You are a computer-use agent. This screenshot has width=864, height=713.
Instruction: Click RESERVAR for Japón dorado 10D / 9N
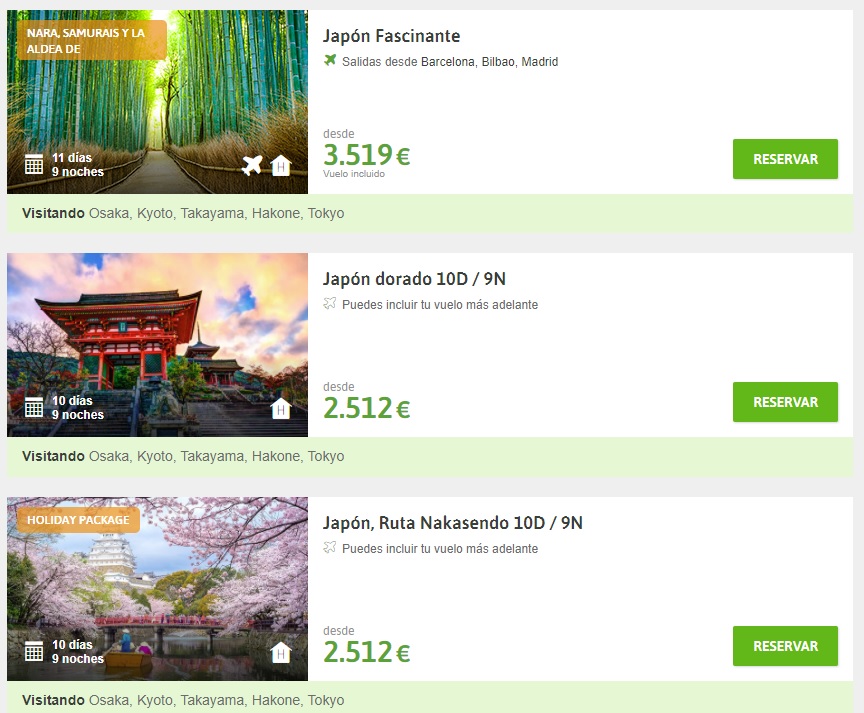click(x=785, y=402)
